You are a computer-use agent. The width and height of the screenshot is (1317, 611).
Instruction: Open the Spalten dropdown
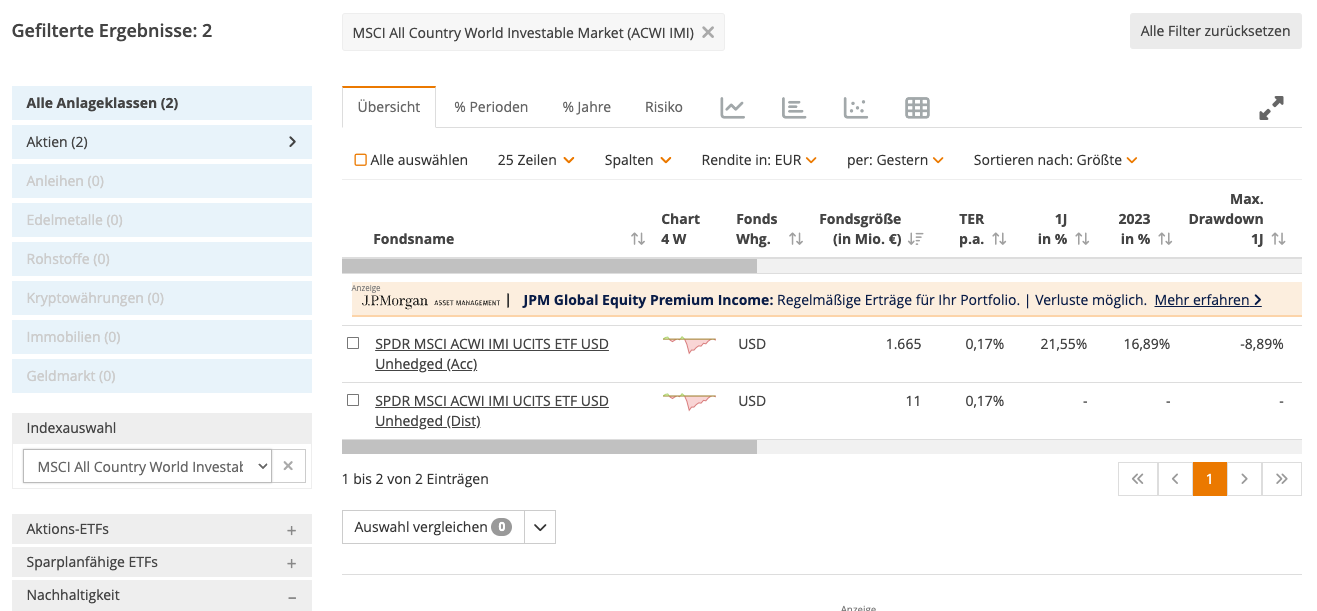pos(638,160)
